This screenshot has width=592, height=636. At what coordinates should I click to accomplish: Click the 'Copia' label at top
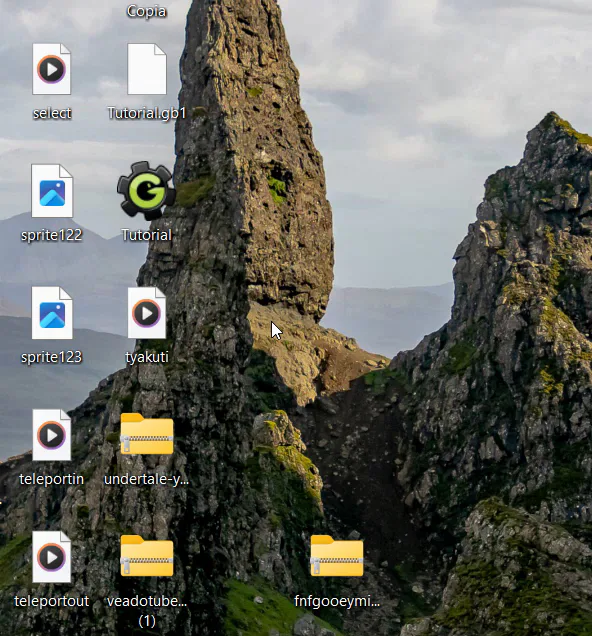(146, 11)
